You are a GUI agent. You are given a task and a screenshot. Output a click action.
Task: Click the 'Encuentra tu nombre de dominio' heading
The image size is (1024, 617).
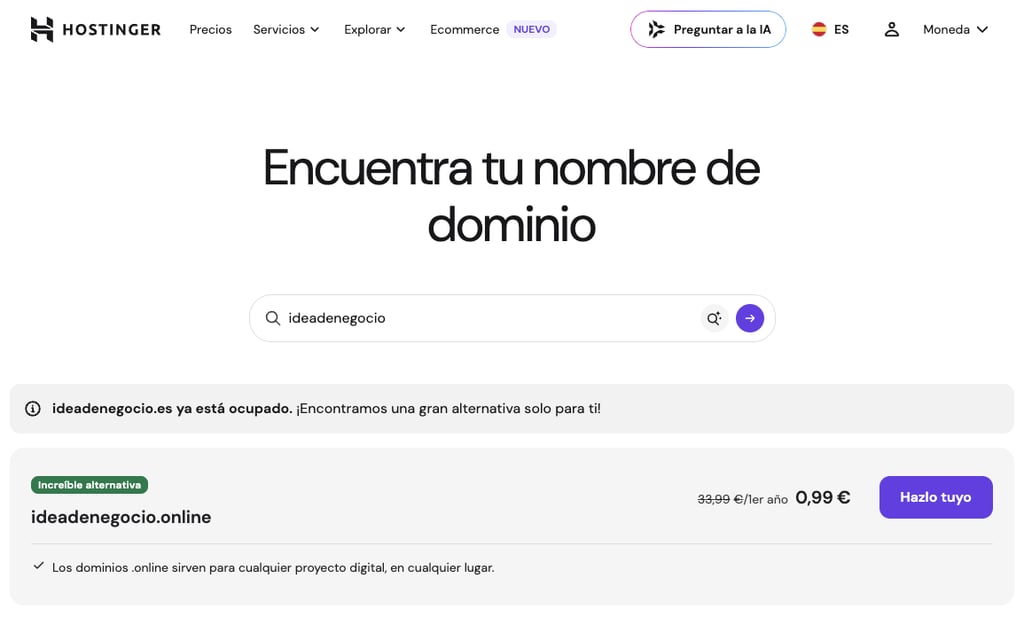click(512, 196)
